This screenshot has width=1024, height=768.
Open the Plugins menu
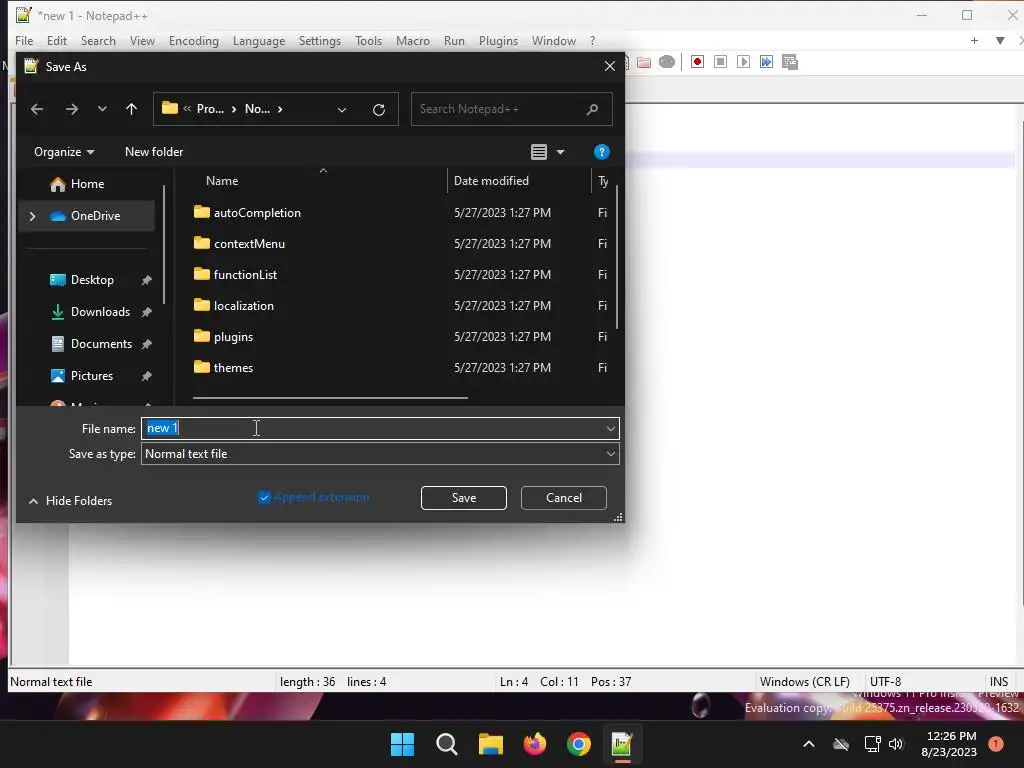(498, 40)
